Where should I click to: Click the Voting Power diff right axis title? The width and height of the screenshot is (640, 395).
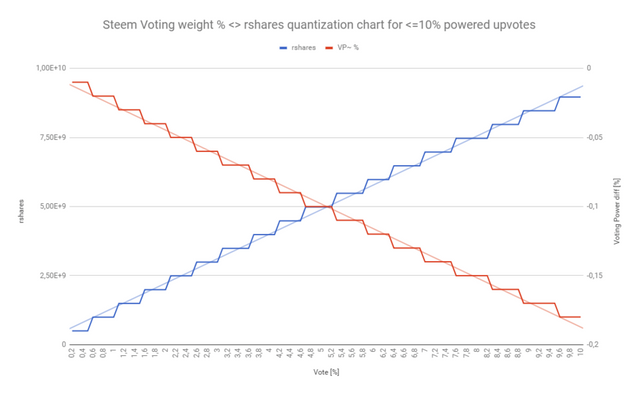(617, 211)
